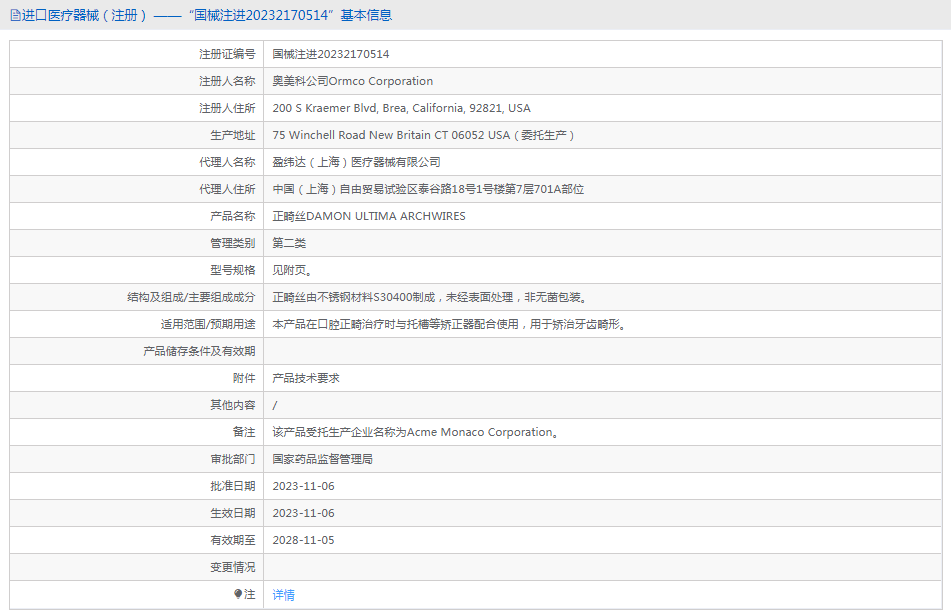Open the 详情 details link
The width and height of the screenshot is (951, 612).
coord(283,595)
